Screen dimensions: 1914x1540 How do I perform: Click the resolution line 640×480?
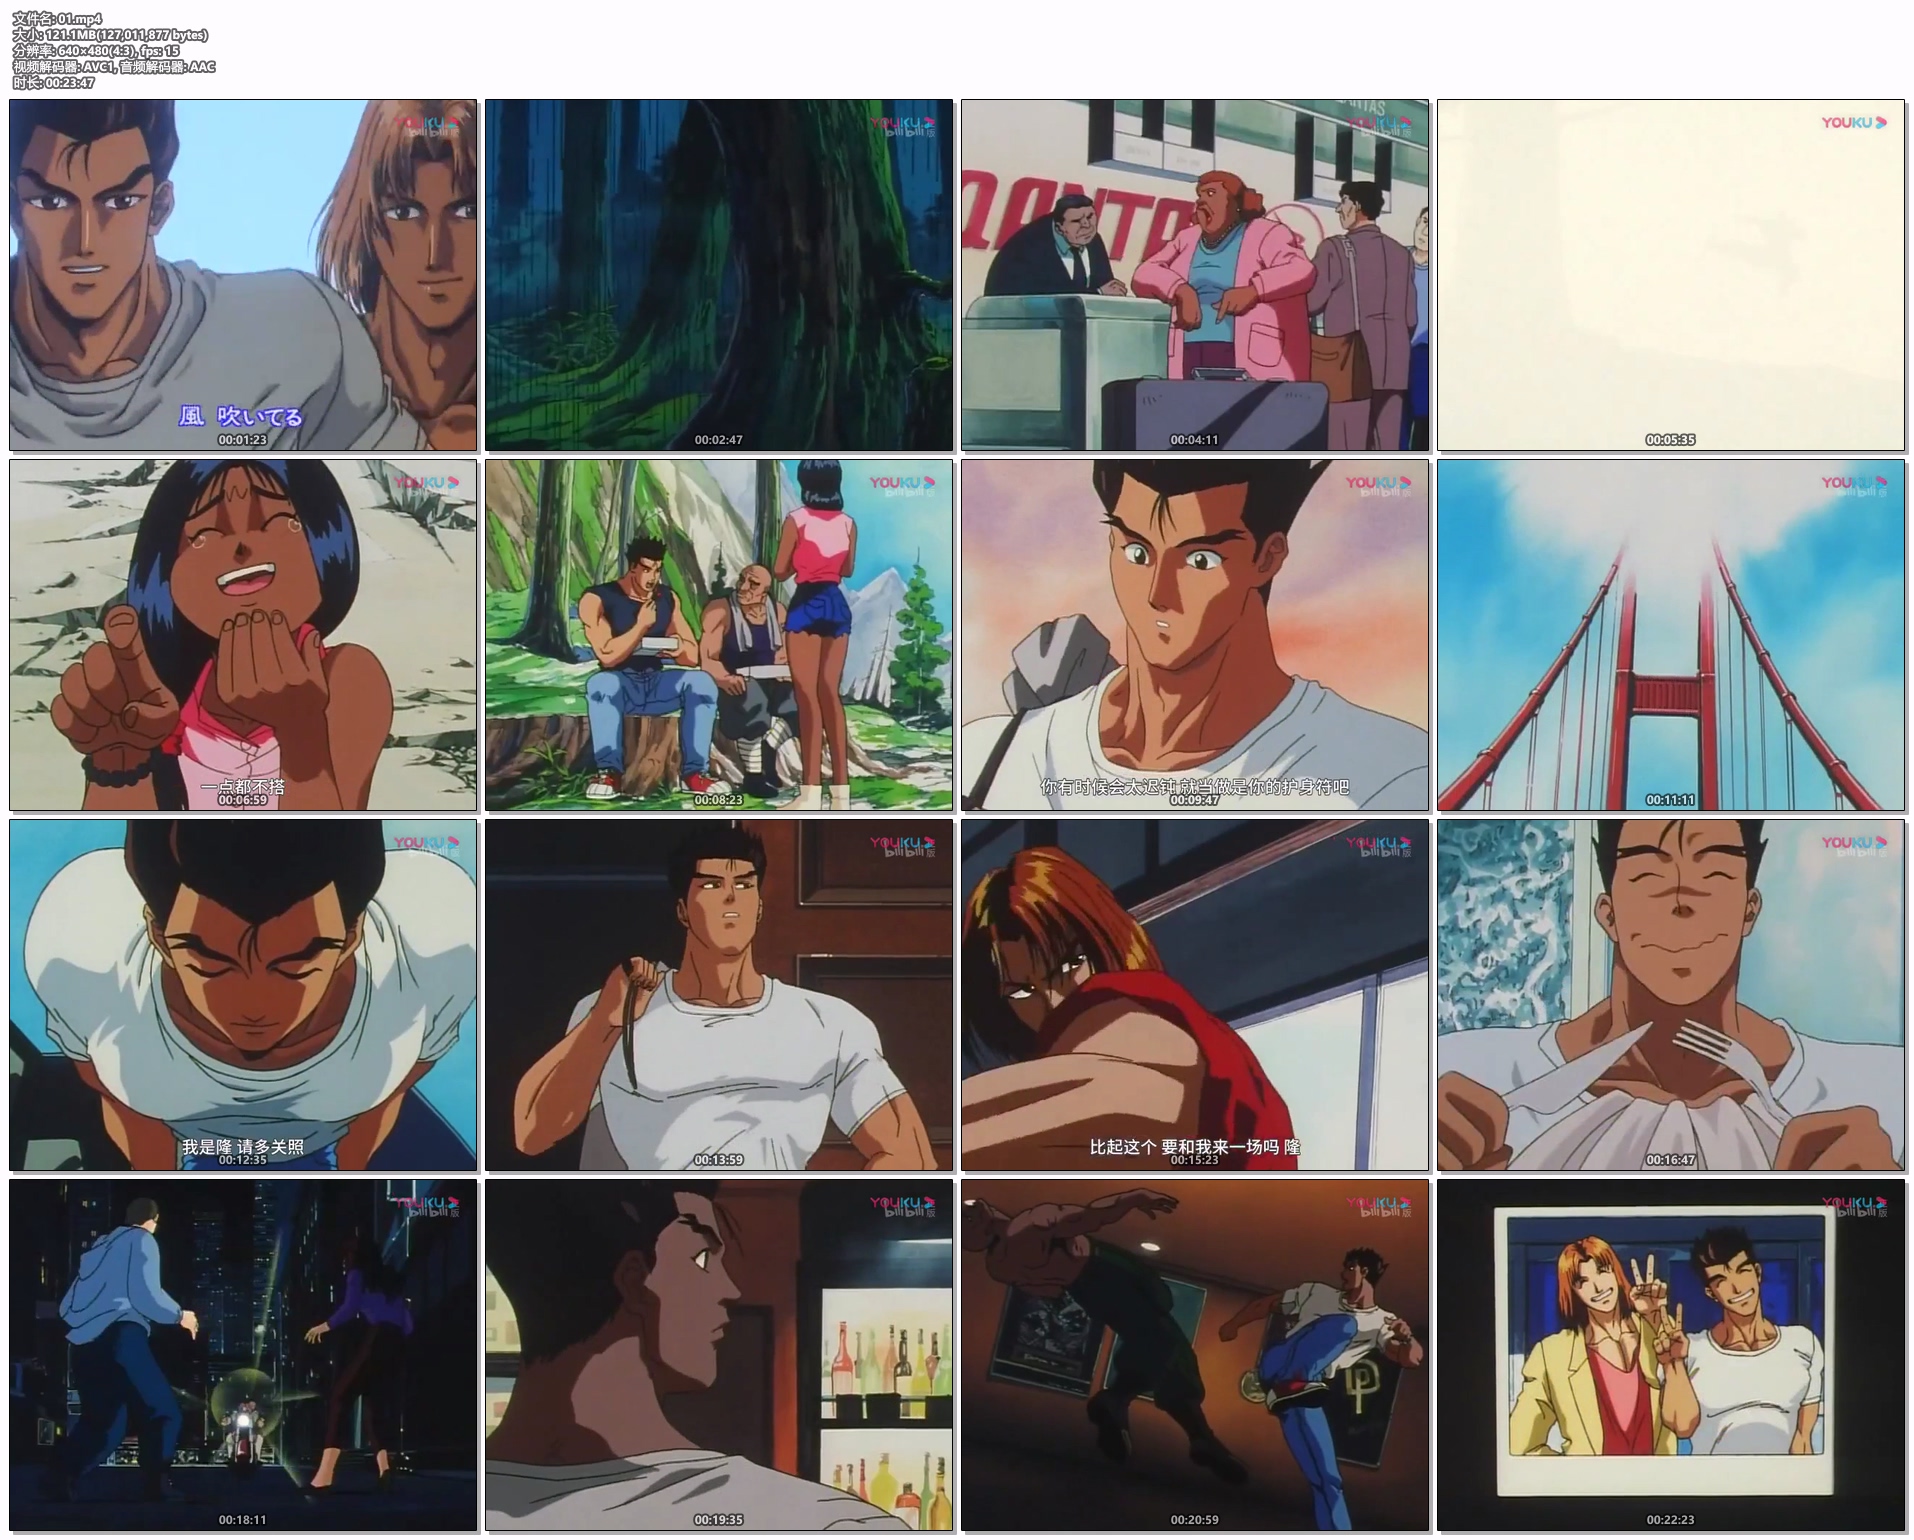tap(96, 51)
